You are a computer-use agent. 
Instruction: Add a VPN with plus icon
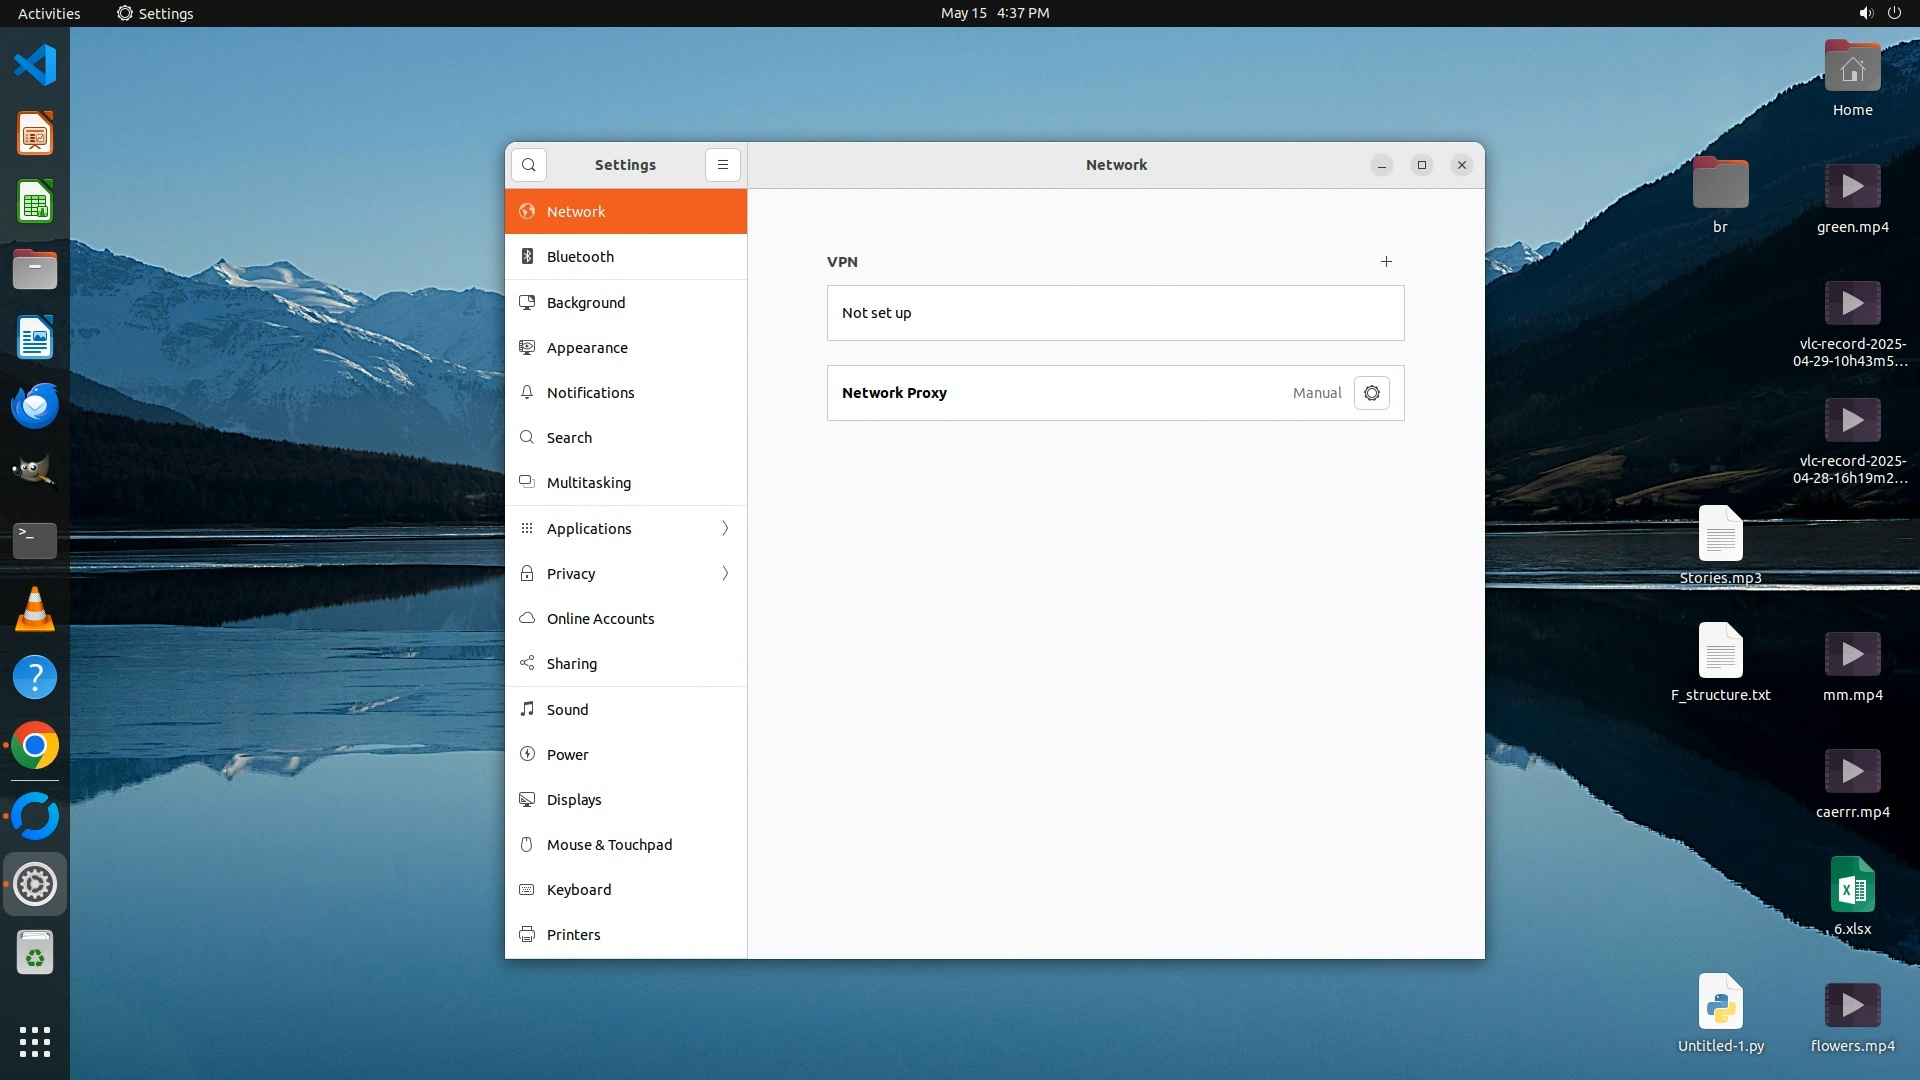(1386, 262)
